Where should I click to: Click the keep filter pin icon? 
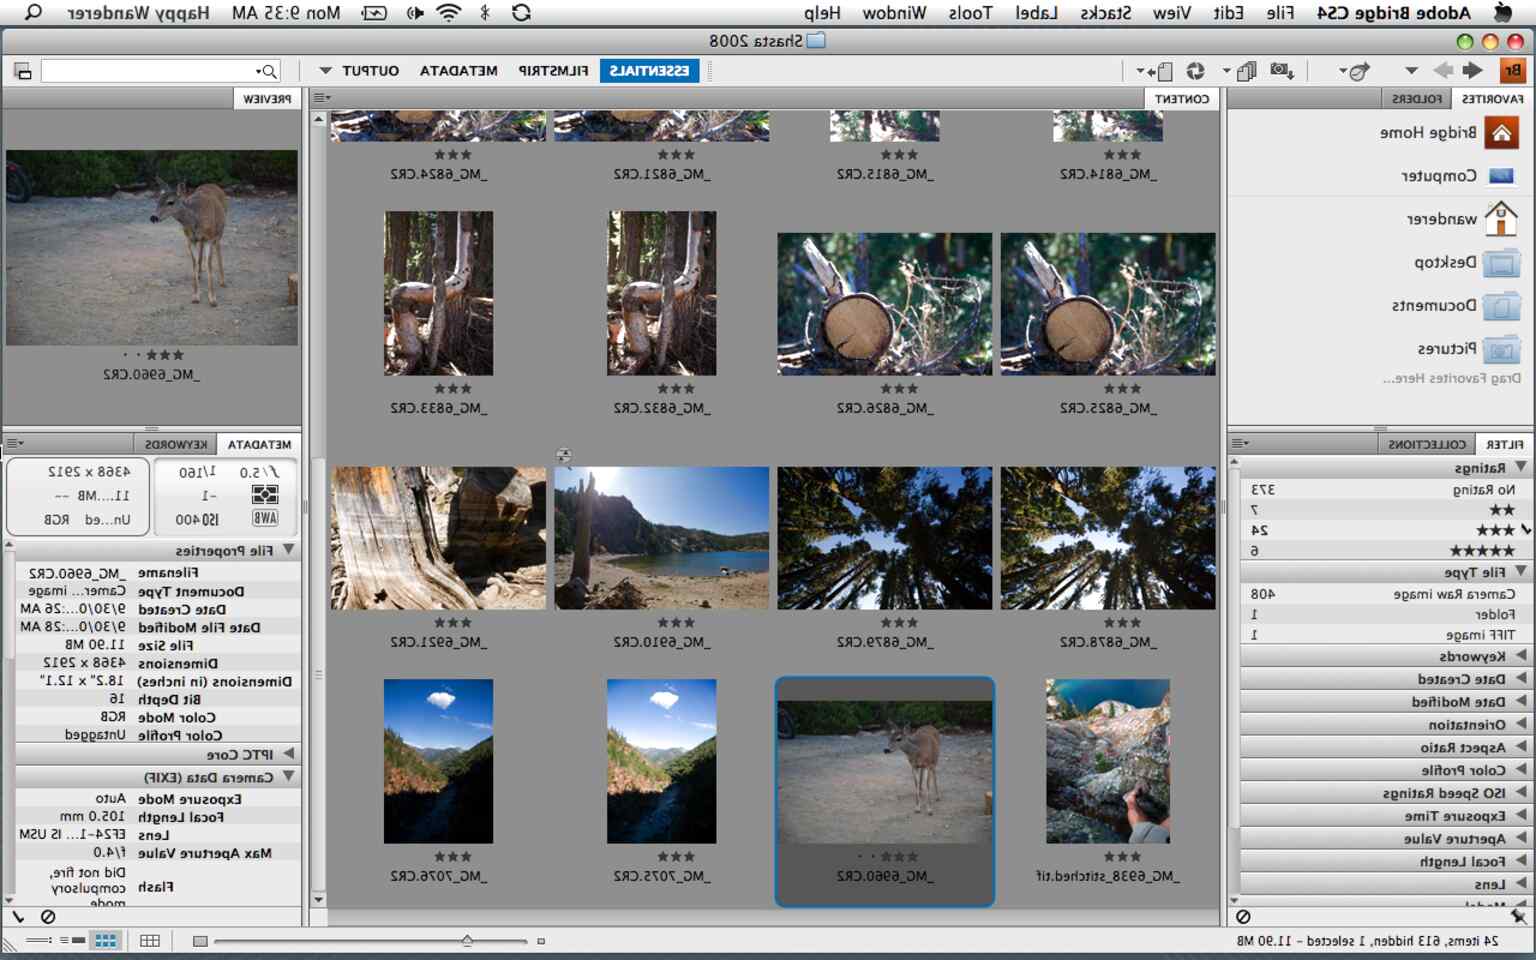point(1518,916)
